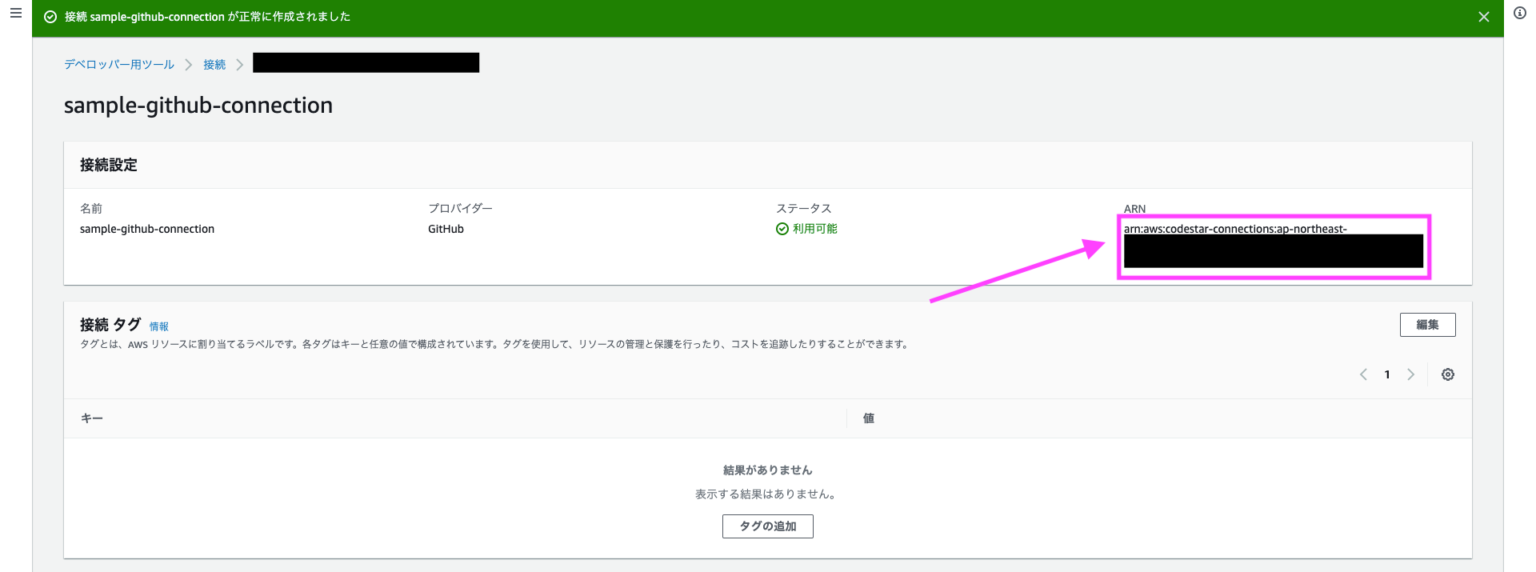Screen dimensions: 1536x572
Task: Go to previous page of tags
Action: point(1363,375)
